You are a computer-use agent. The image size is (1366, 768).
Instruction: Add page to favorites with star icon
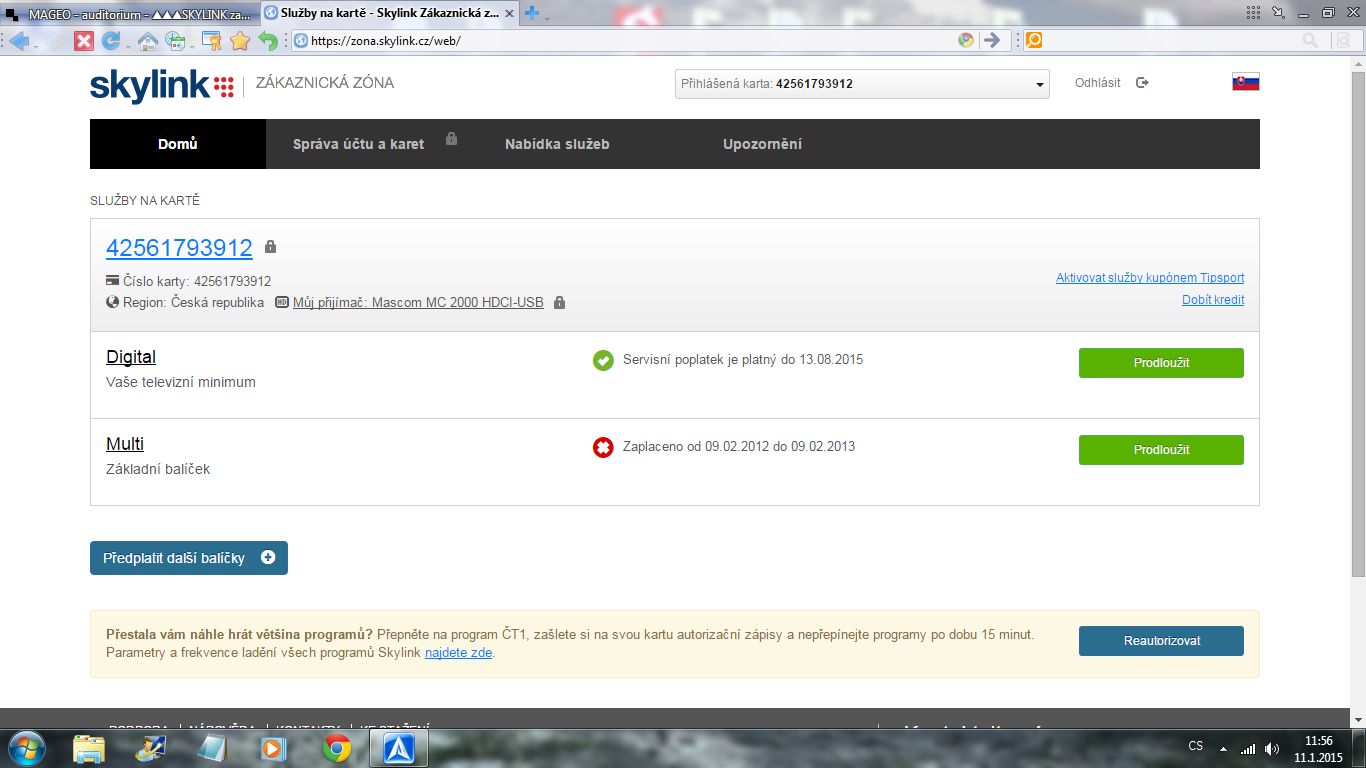click(x=240, y=41)
